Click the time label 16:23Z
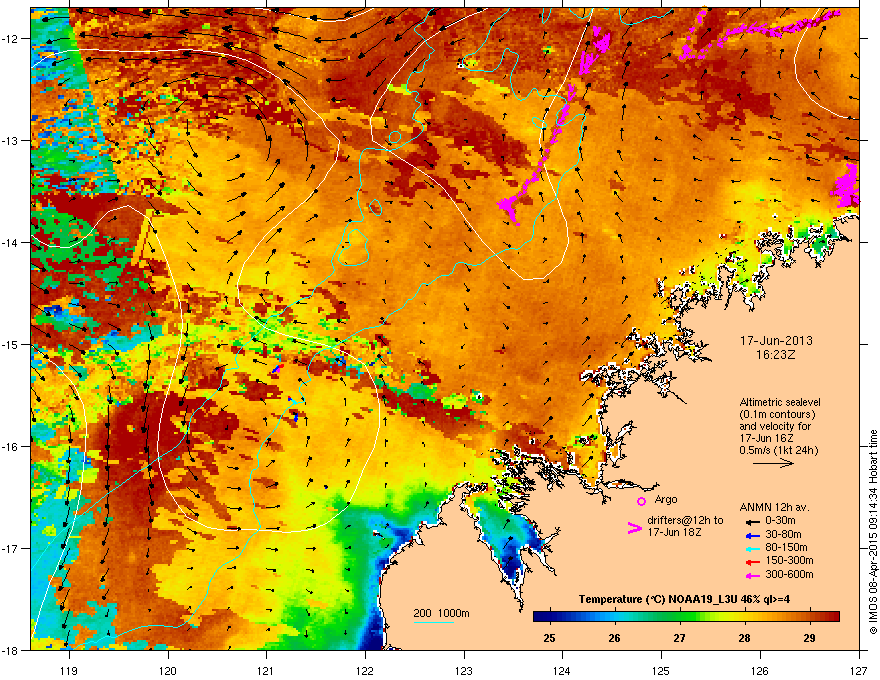Image resolution: width=880 pixels, height=680 pixels. (776, 355)
